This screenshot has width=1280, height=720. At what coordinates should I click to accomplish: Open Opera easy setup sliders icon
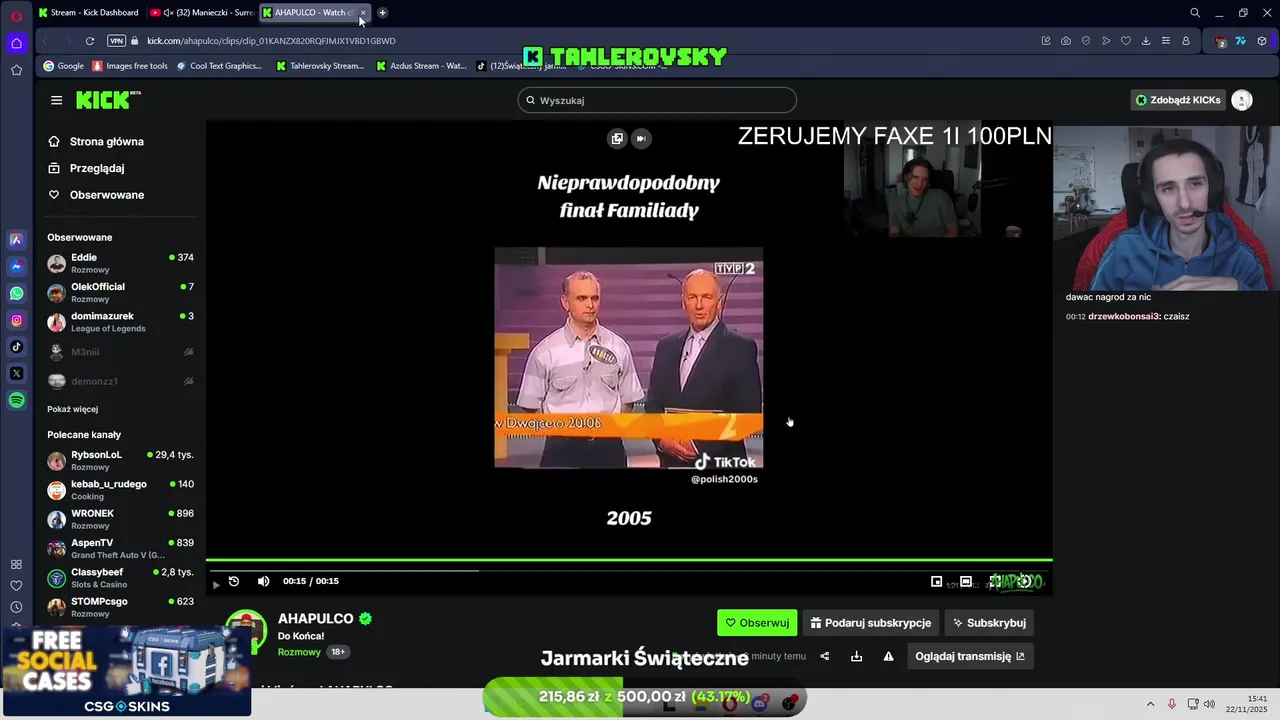(x=1166, y=41)
